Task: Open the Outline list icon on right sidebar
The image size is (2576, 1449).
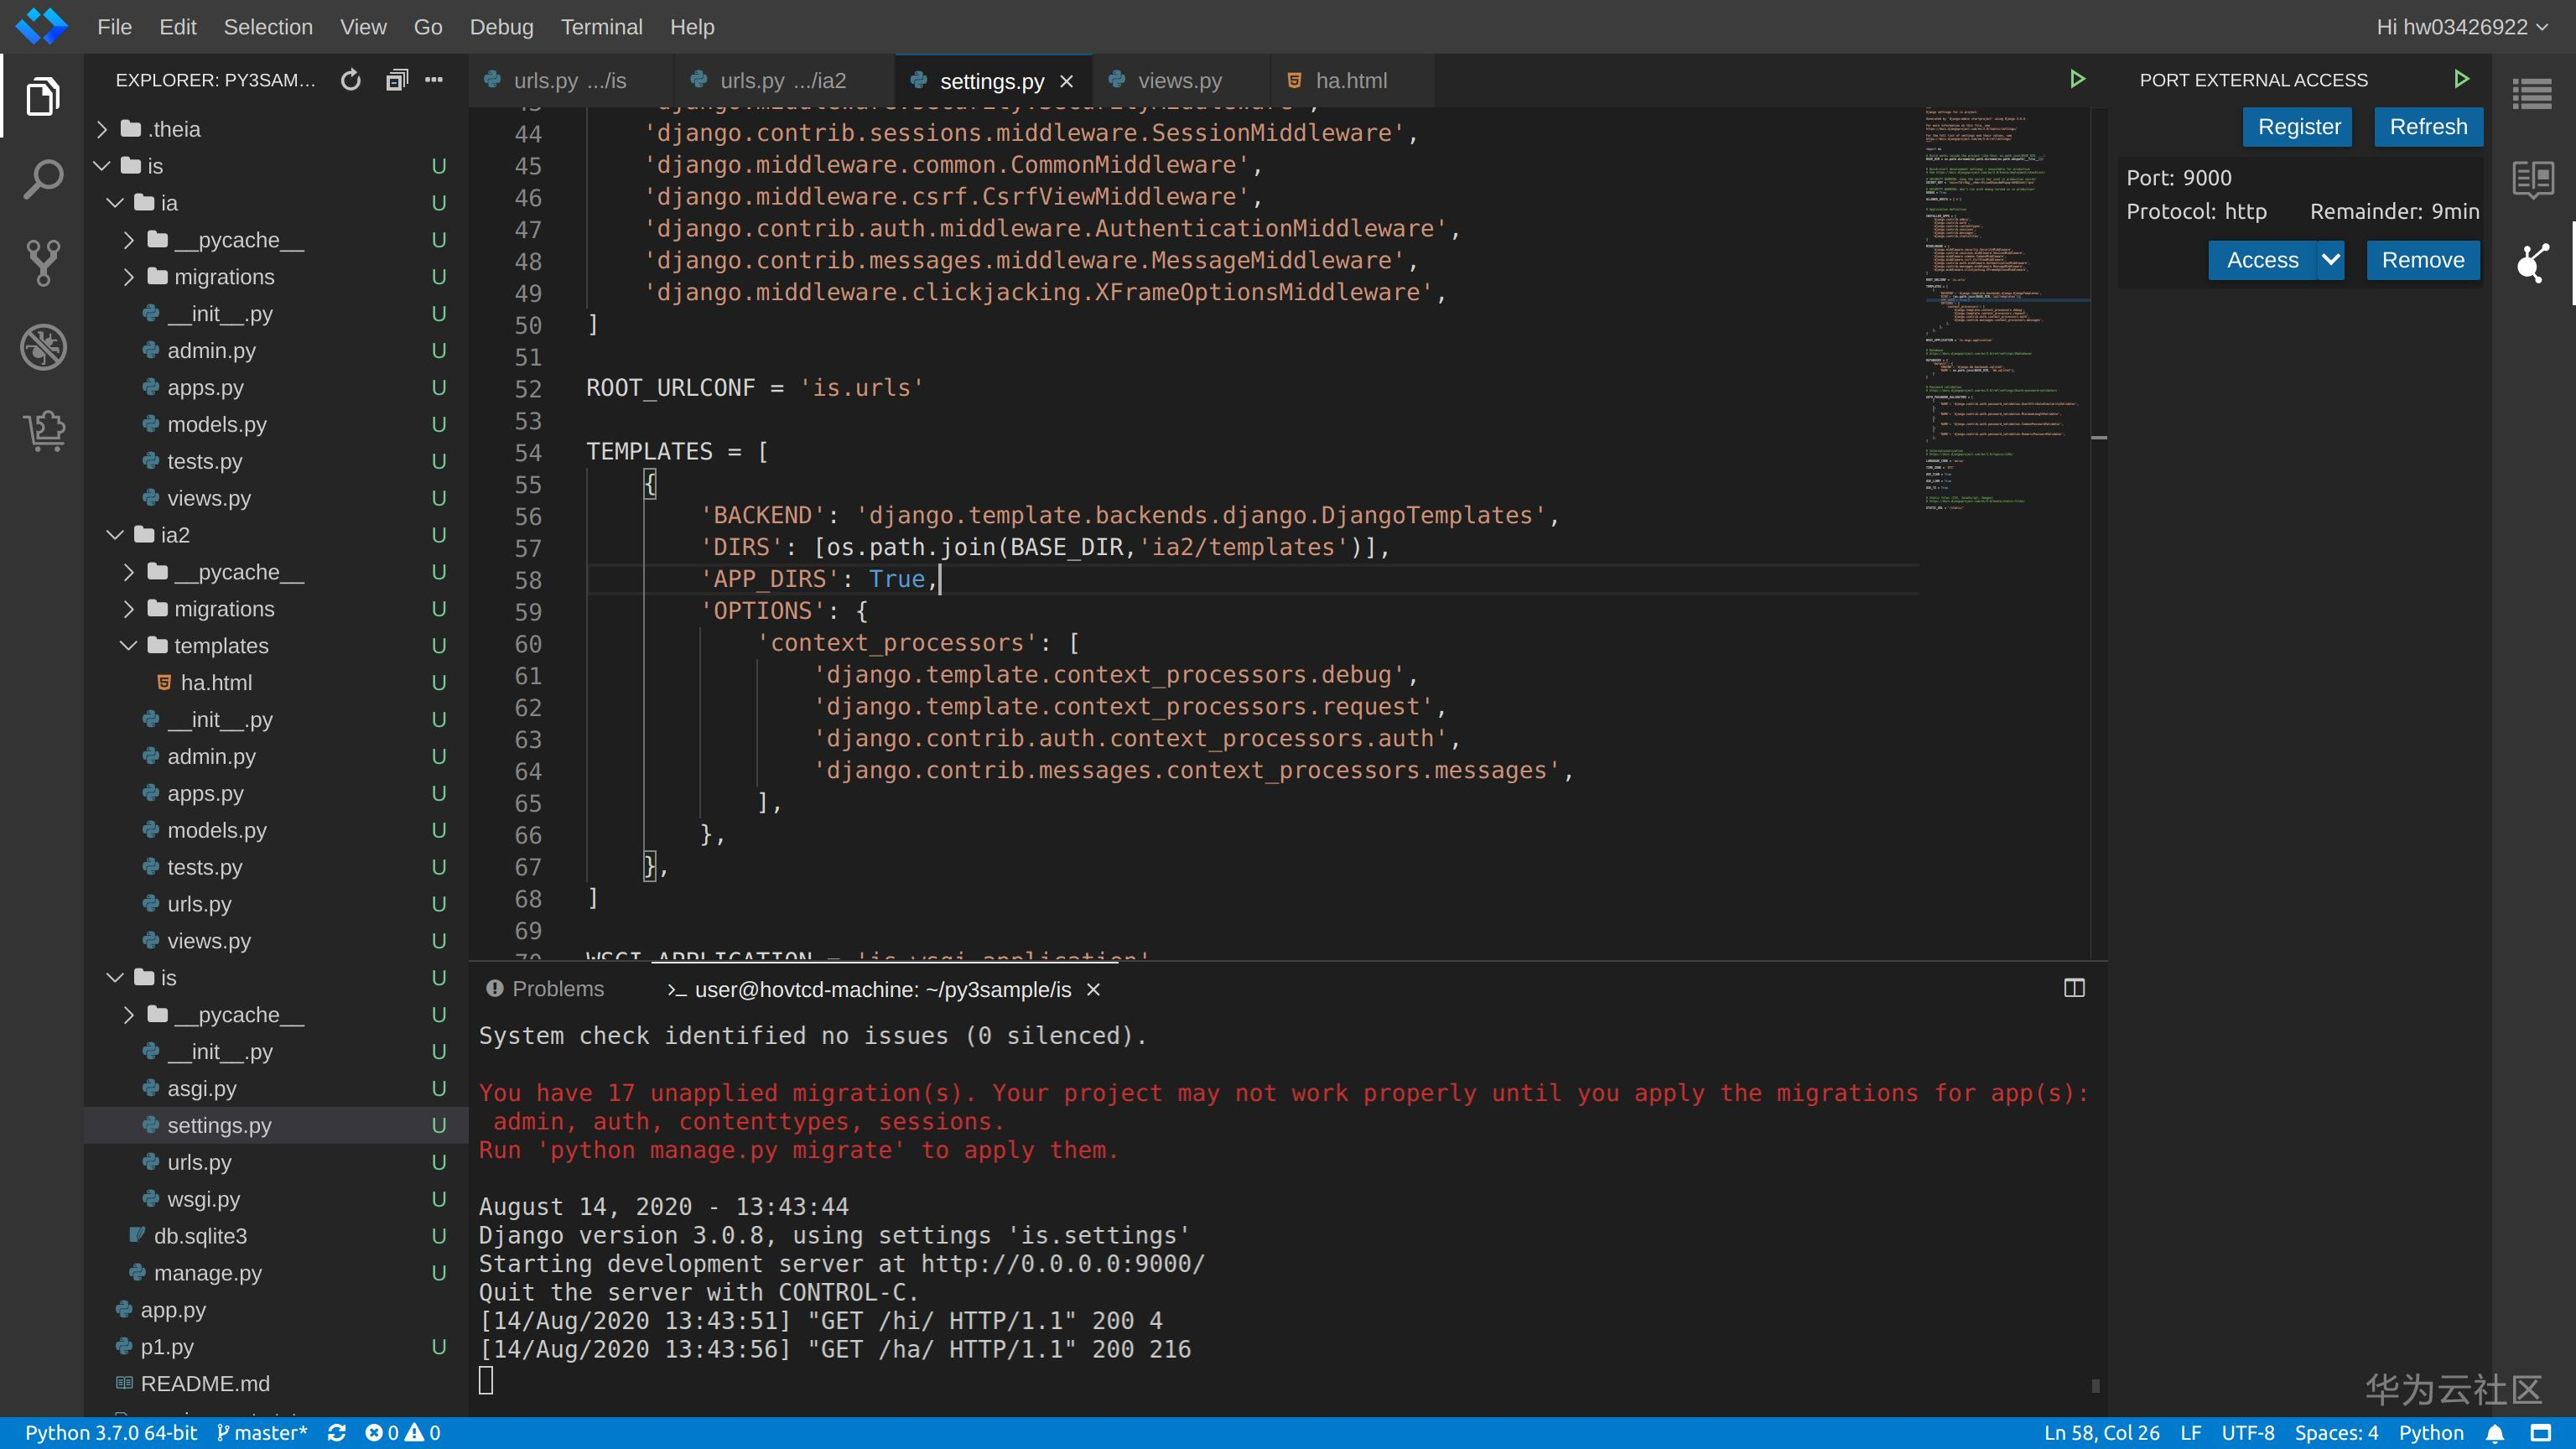Action: pos(2532,95)
